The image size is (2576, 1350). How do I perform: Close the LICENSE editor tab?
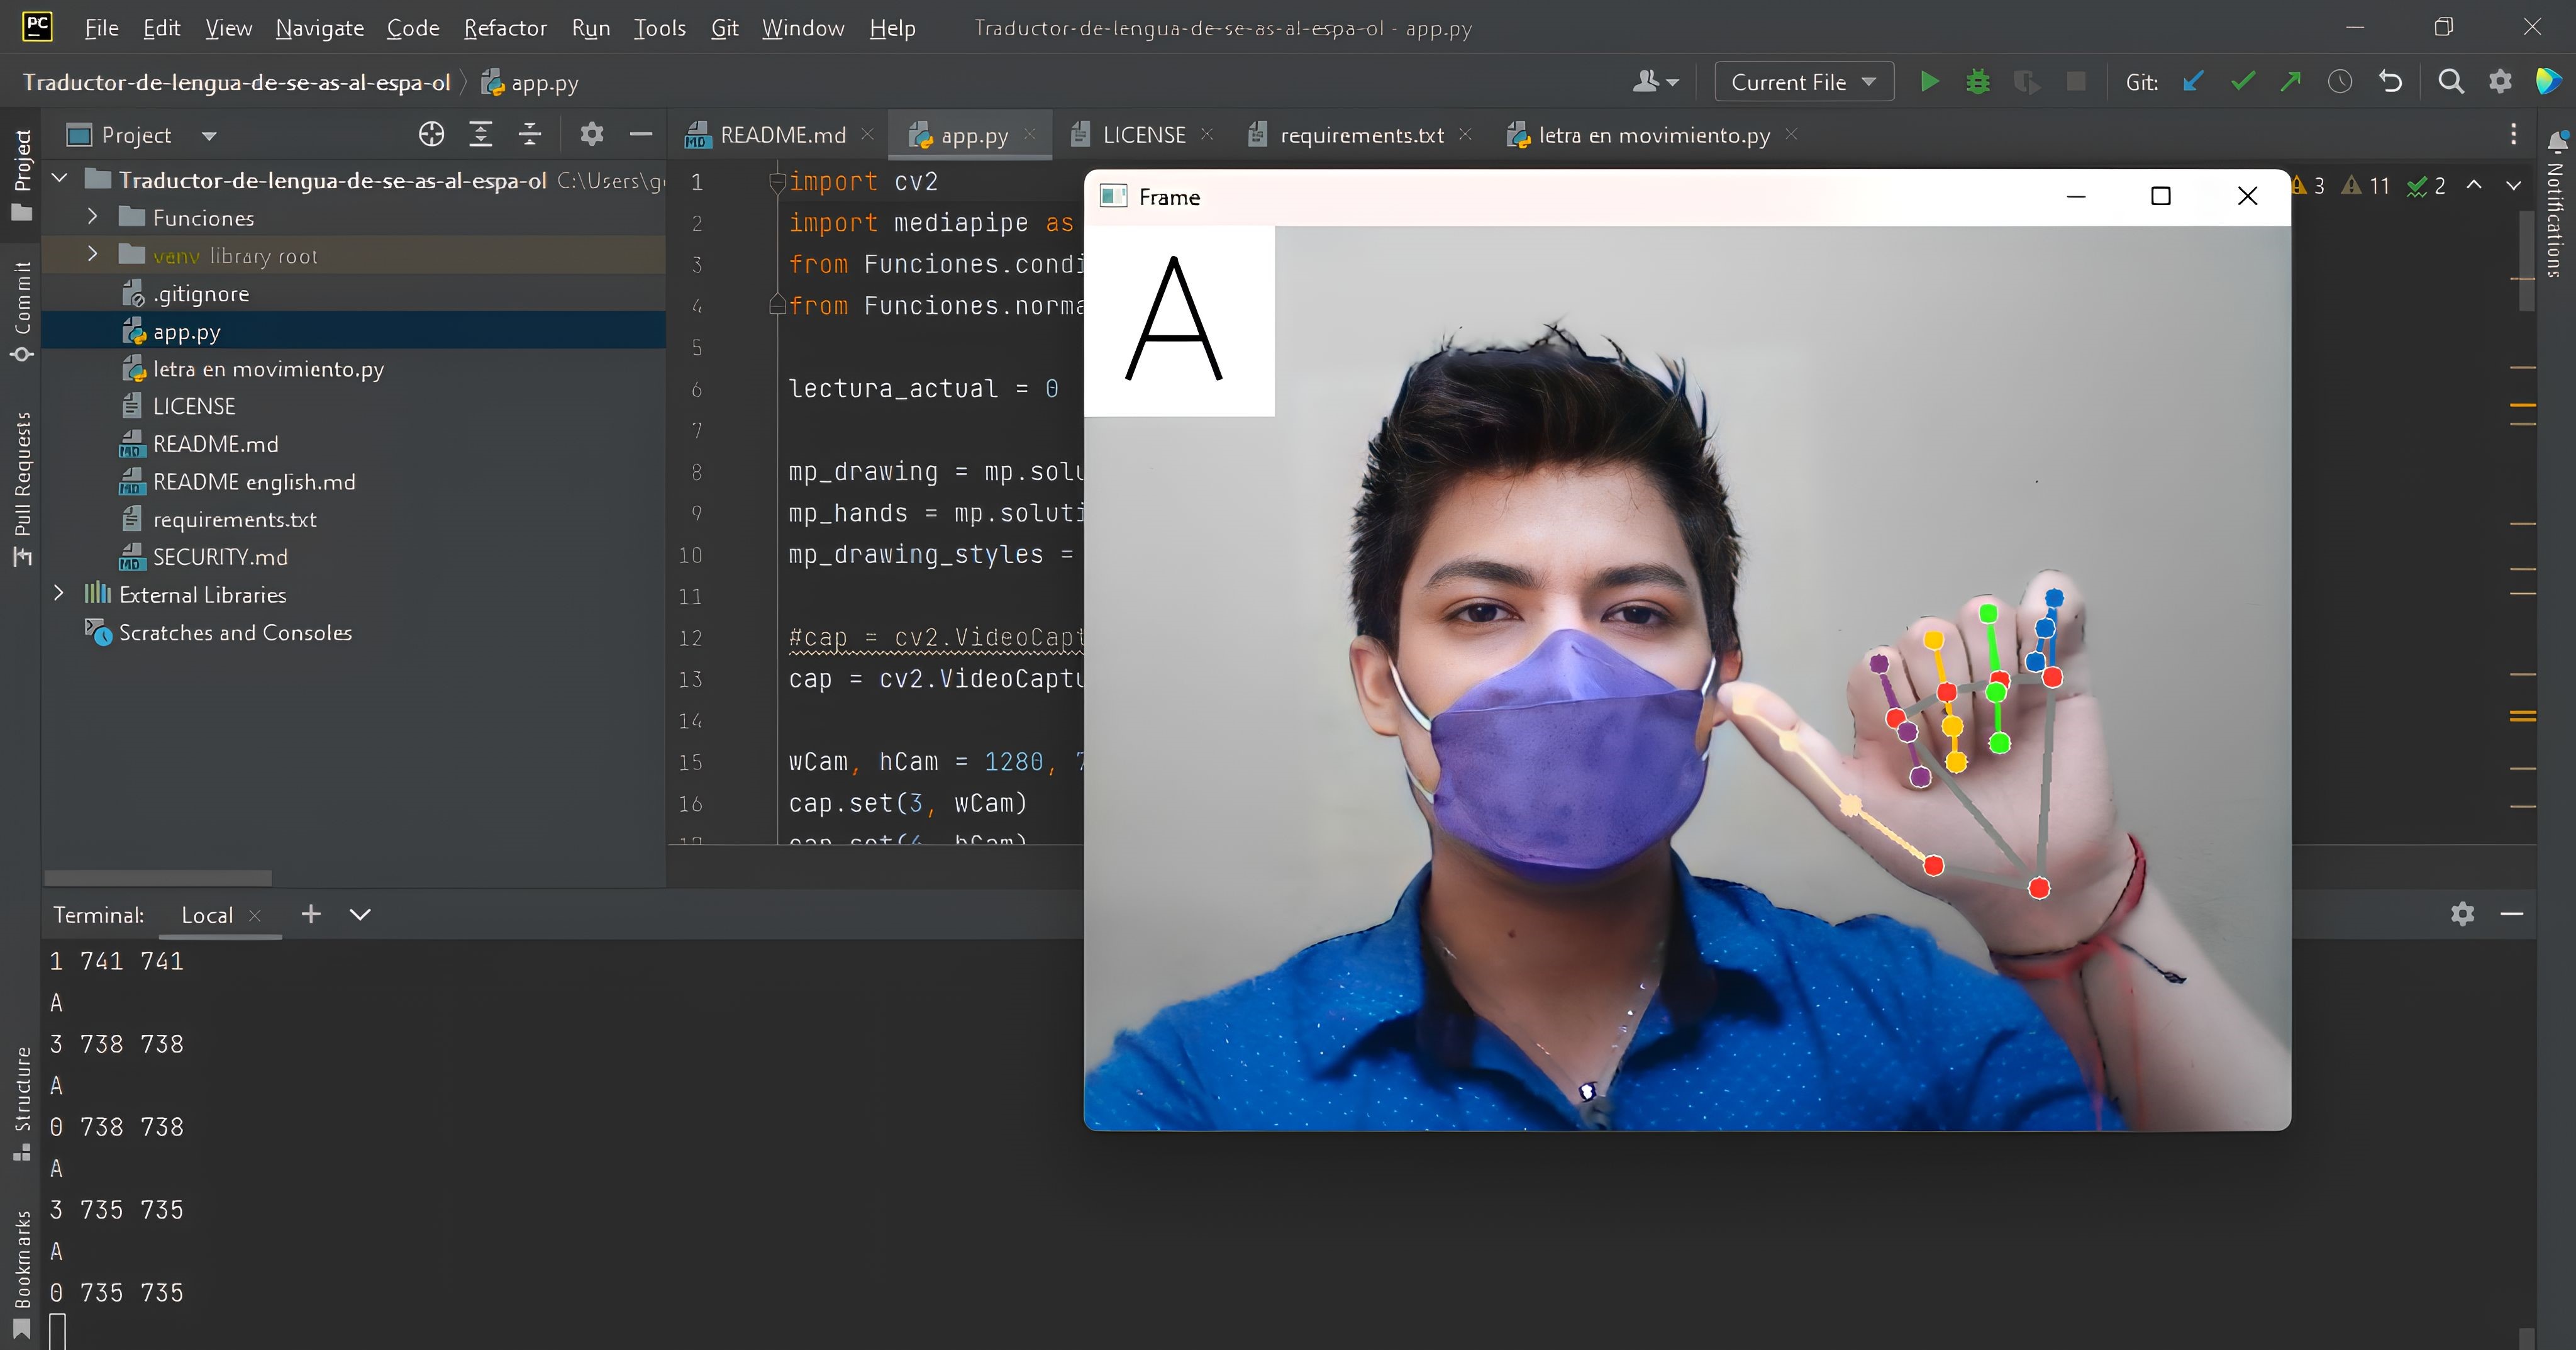tap(1207, 134)
